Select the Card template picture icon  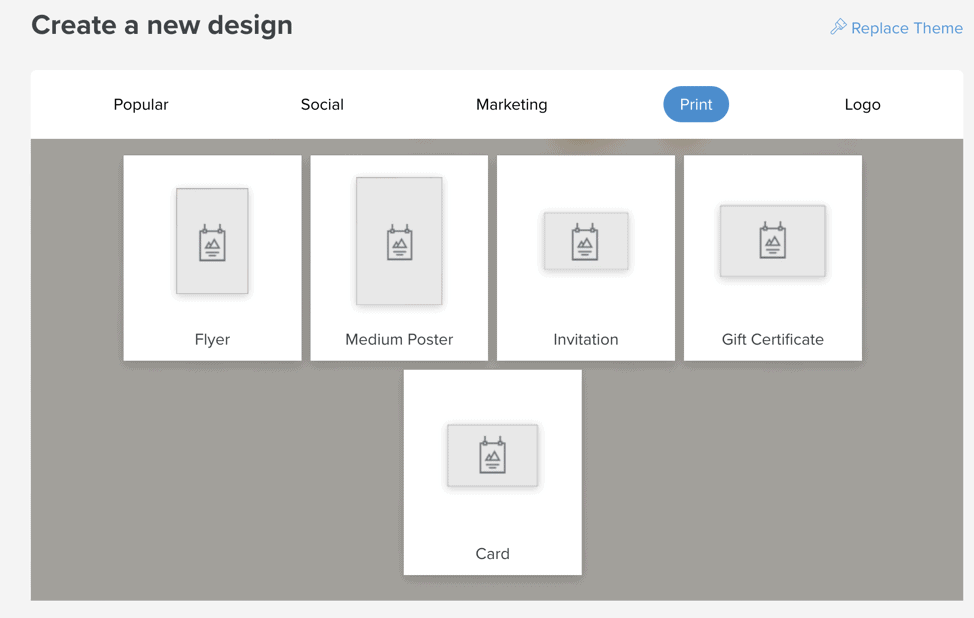click(493, 455)
